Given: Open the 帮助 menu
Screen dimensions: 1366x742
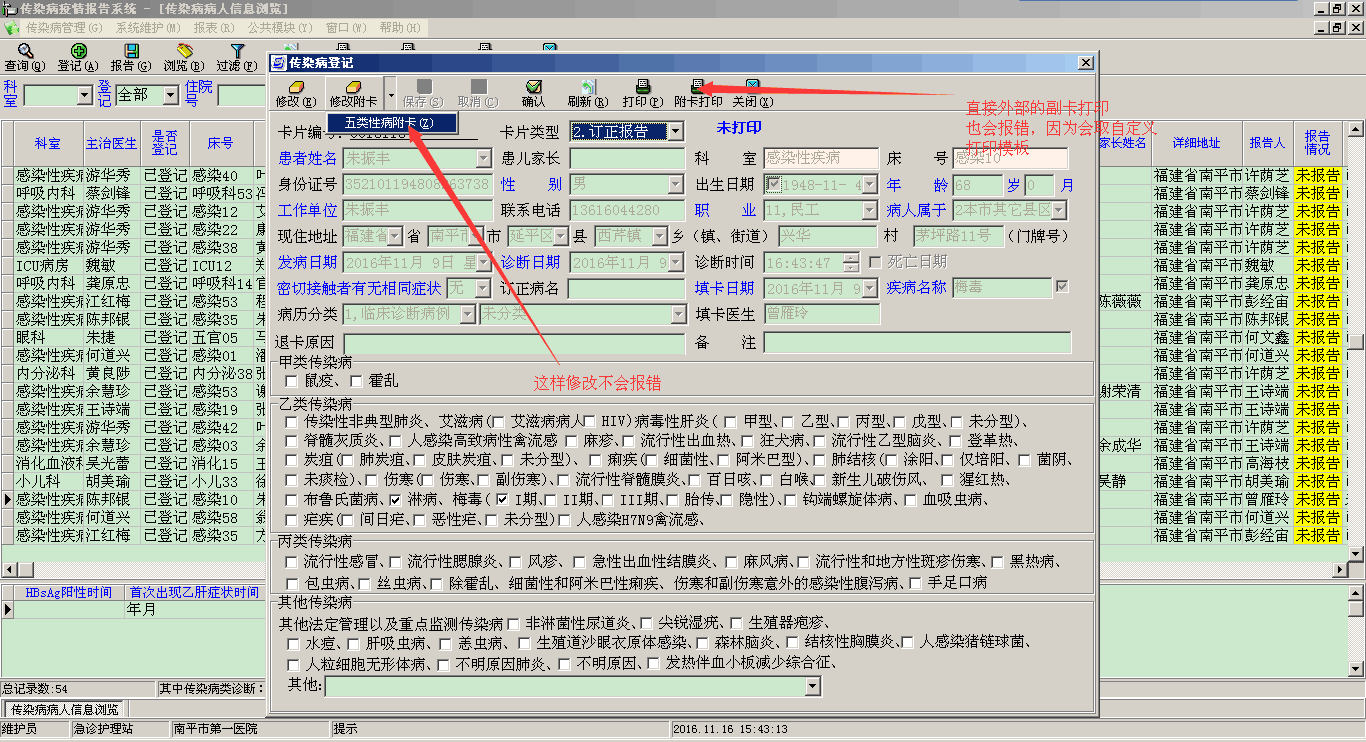Looking at the screenshot, I should [400, 27].
